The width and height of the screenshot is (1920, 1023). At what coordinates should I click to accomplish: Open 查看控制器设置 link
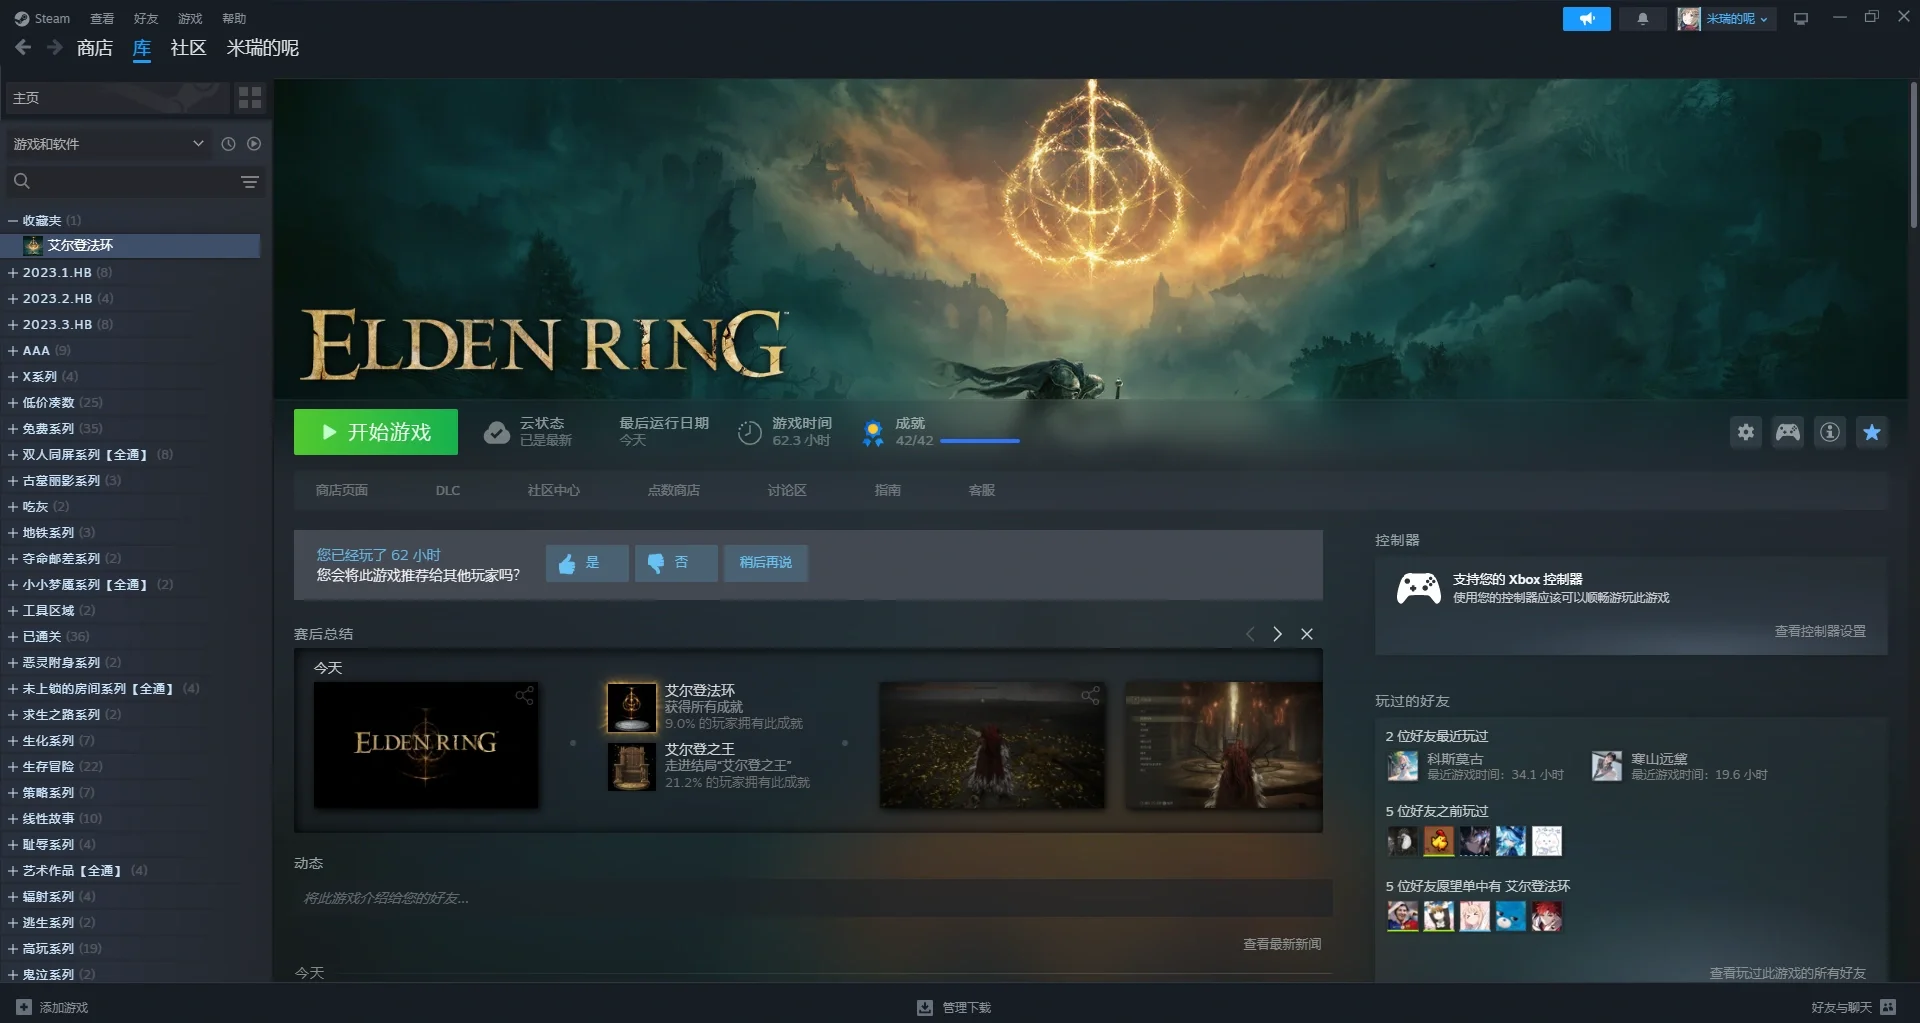[x=1820, y=631]
